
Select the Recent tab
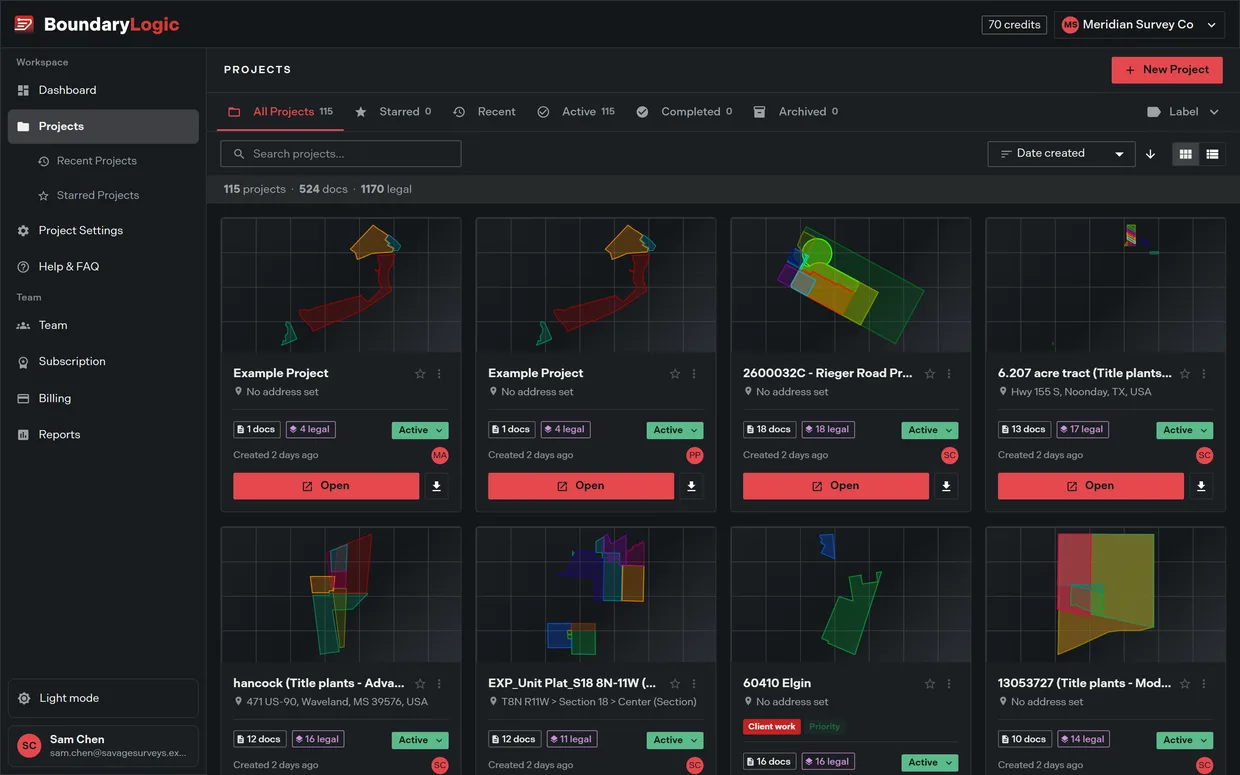tap(485, 112)
